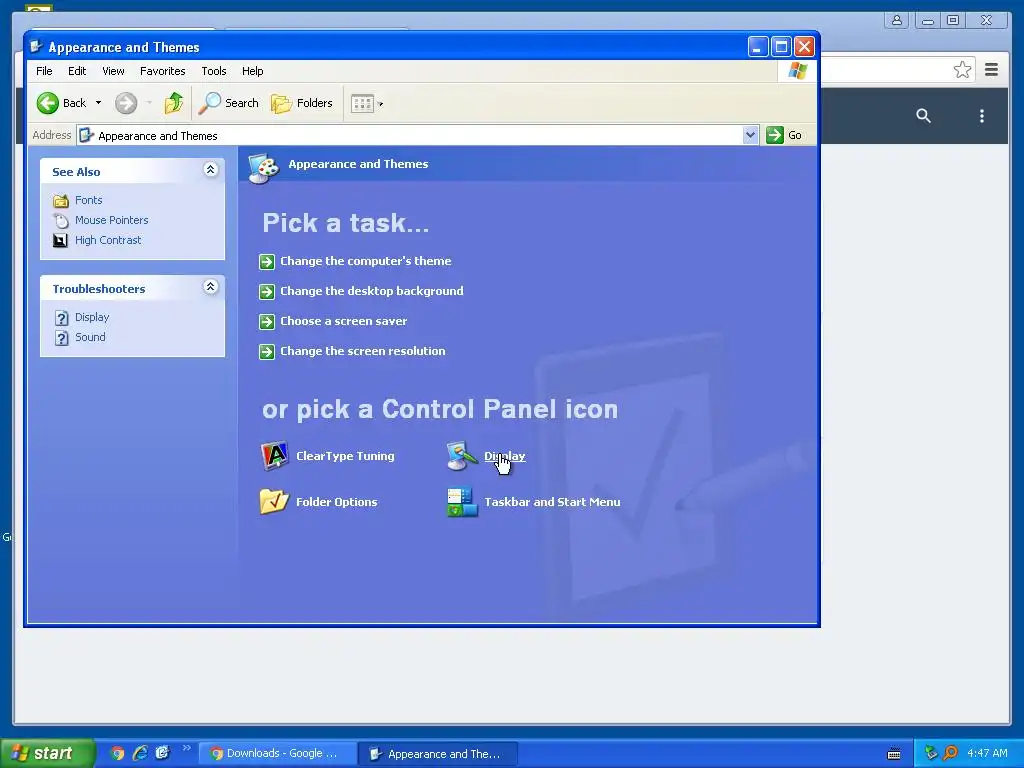Go up one folder level
The image size is (1024, 768).
pyautogui.click(x=174, y=103)
